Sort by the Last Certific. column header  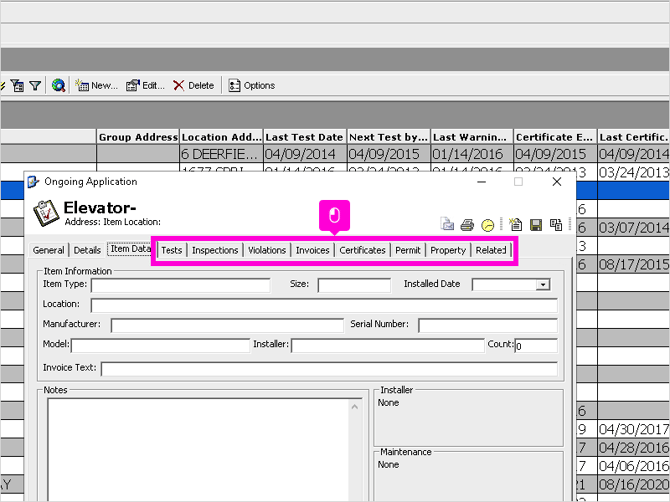click(634, 137)
